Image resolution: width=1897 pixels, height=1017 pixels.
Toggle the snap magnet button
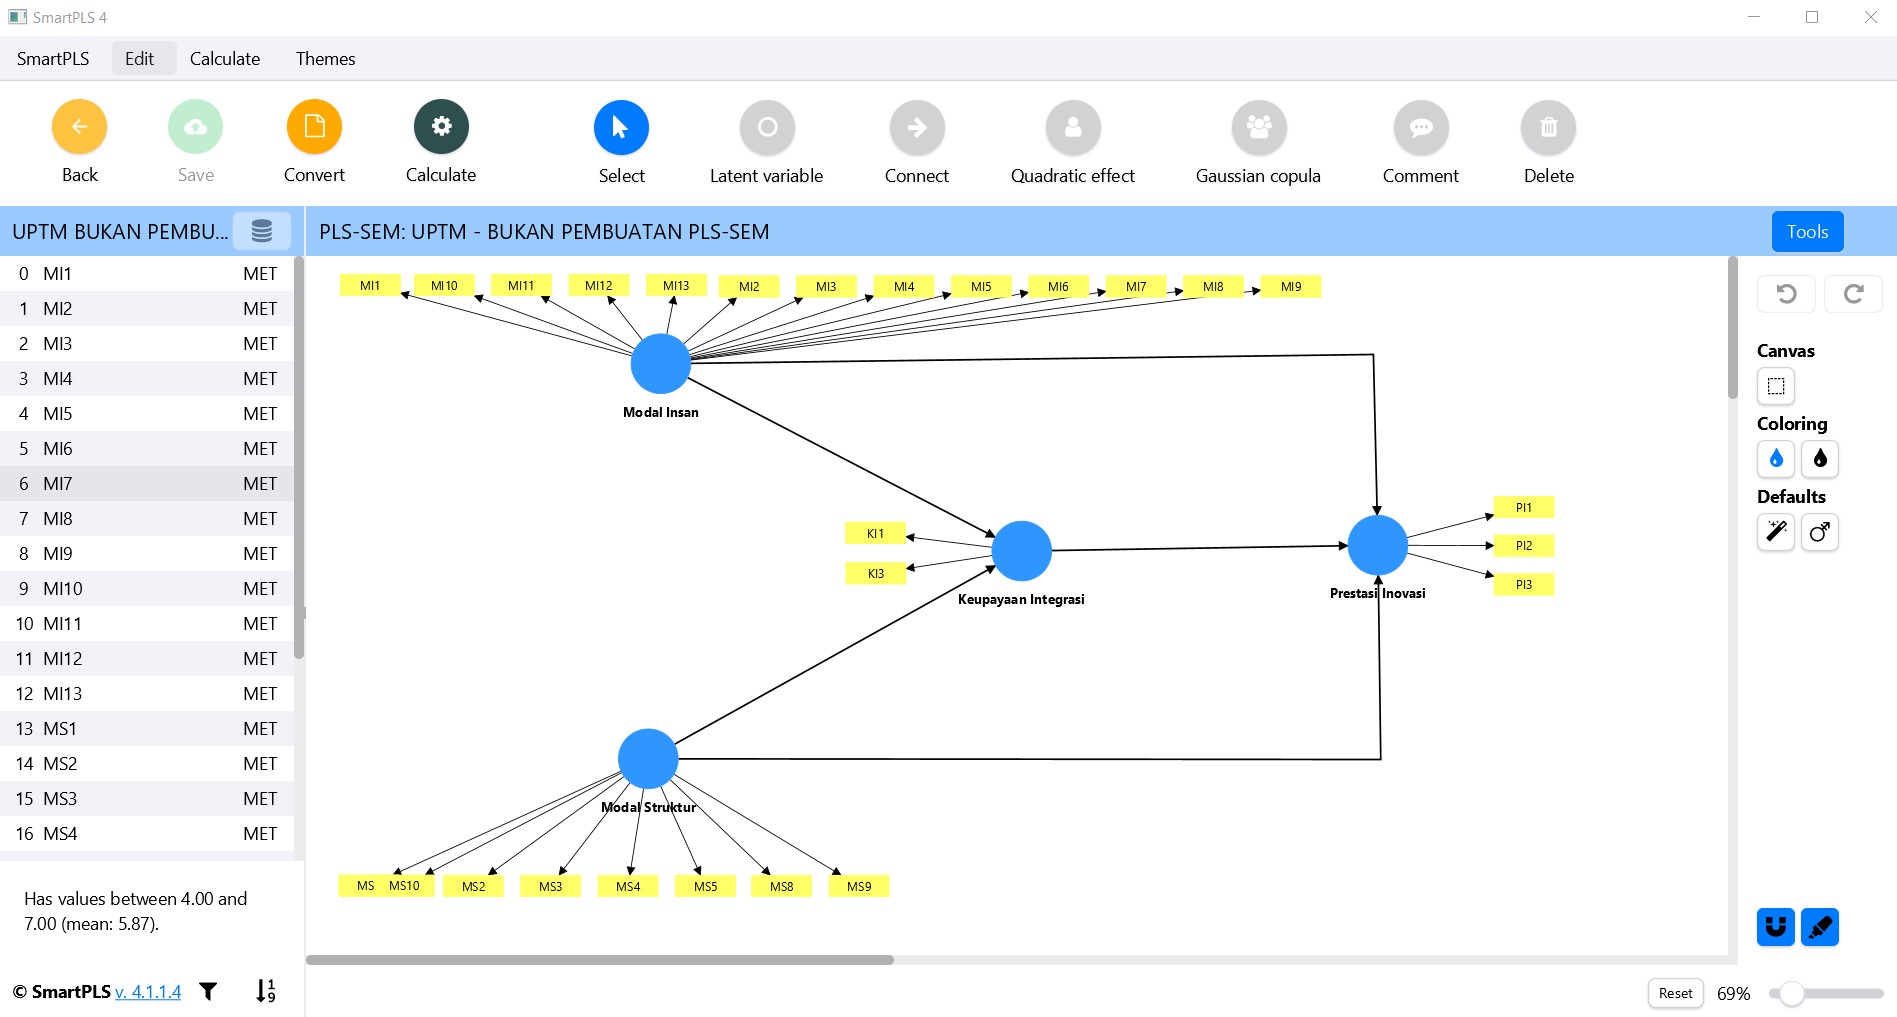[x=1775, y=927]
